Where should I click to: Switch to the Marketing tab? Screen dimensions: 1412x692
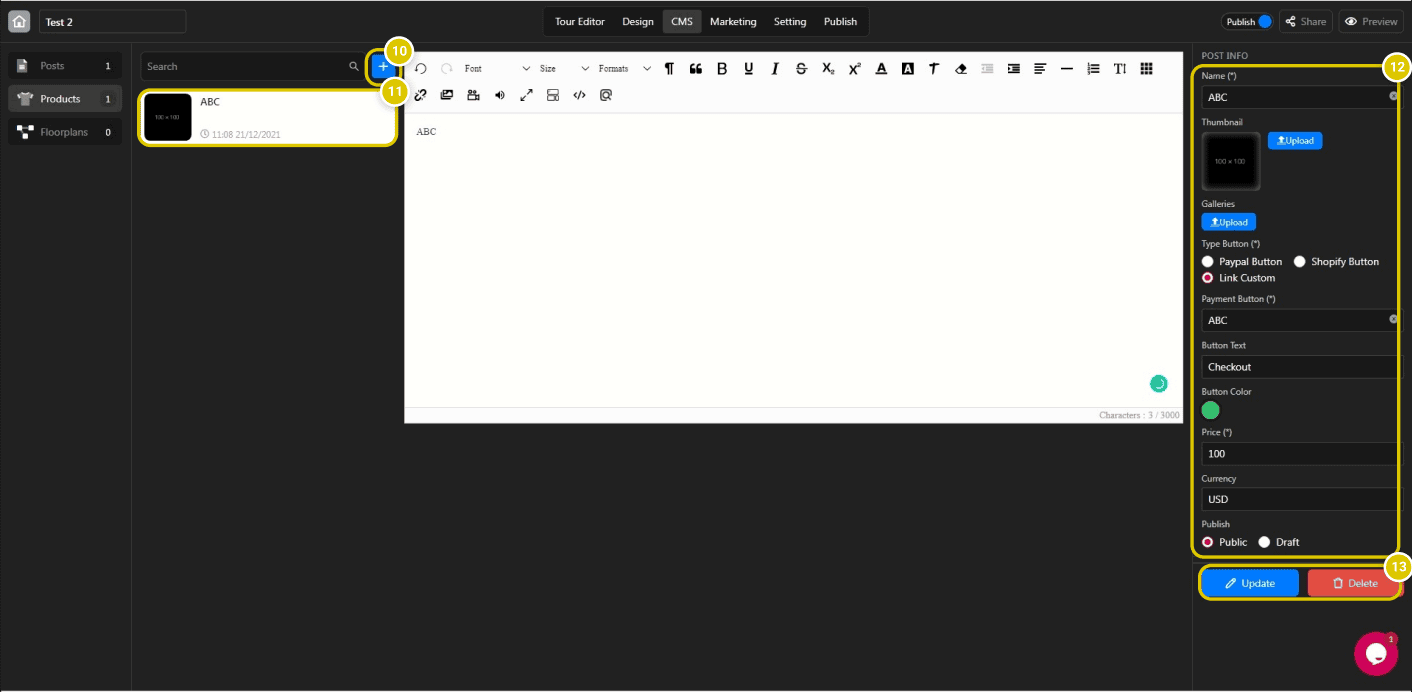[x=732, y=21]
